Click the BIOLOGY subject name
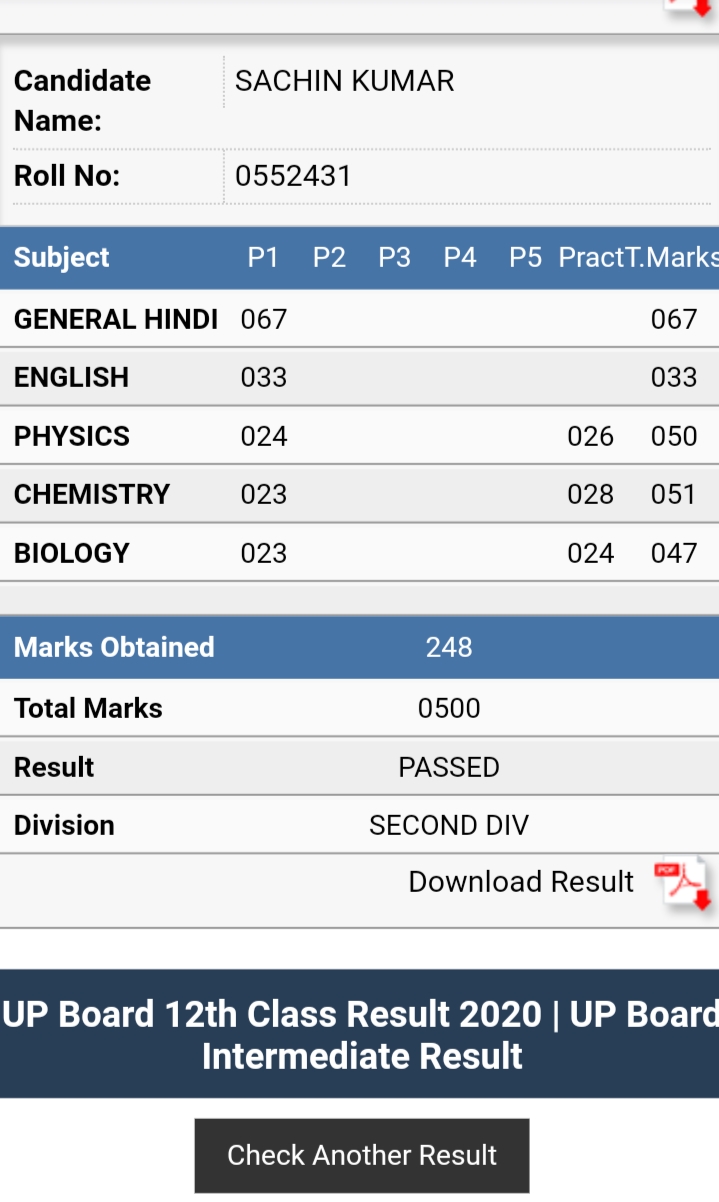The width and height of the screenshot is (719, 1202). pyautogui.click(x=72, y=553)
